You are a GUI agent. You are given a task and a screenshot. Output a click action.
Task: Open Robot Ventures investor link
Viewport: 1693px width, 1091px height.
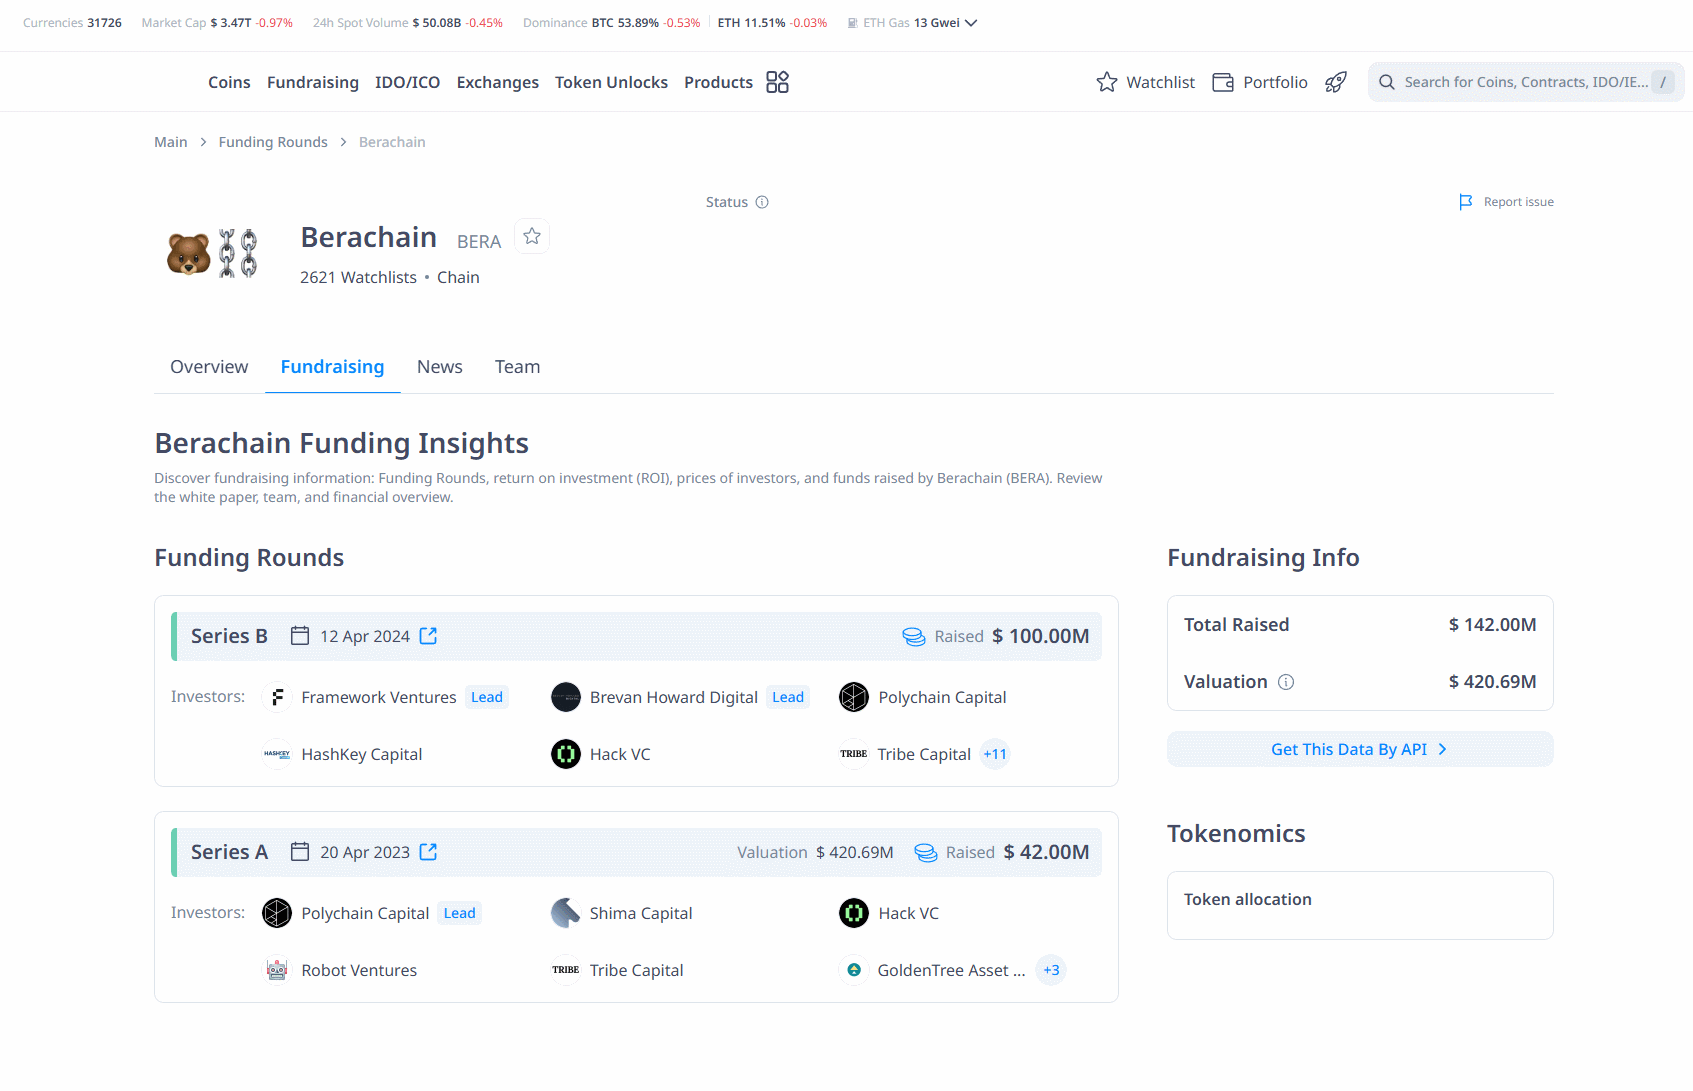[x=359, y=970]
